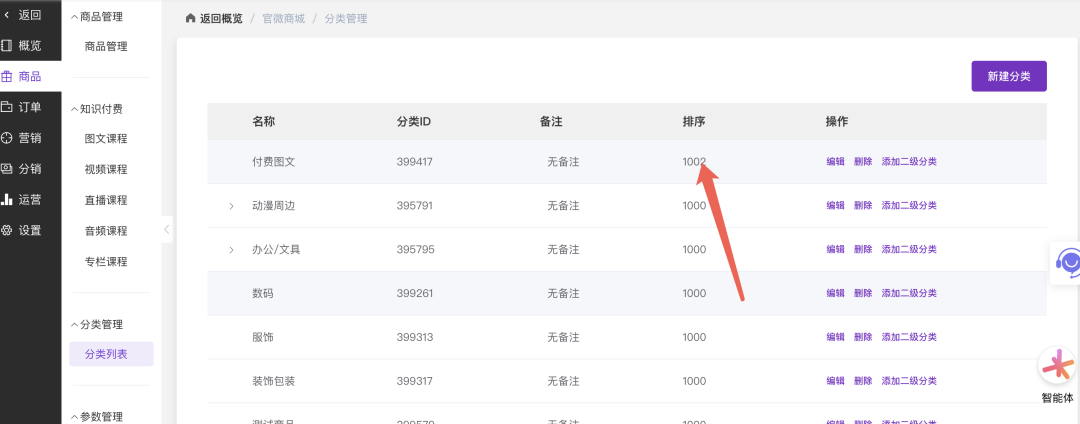This screenshot has height=424, width=1080.
Task: Select the Products (商品) sidebar icon
Action: tap(8, 76)
